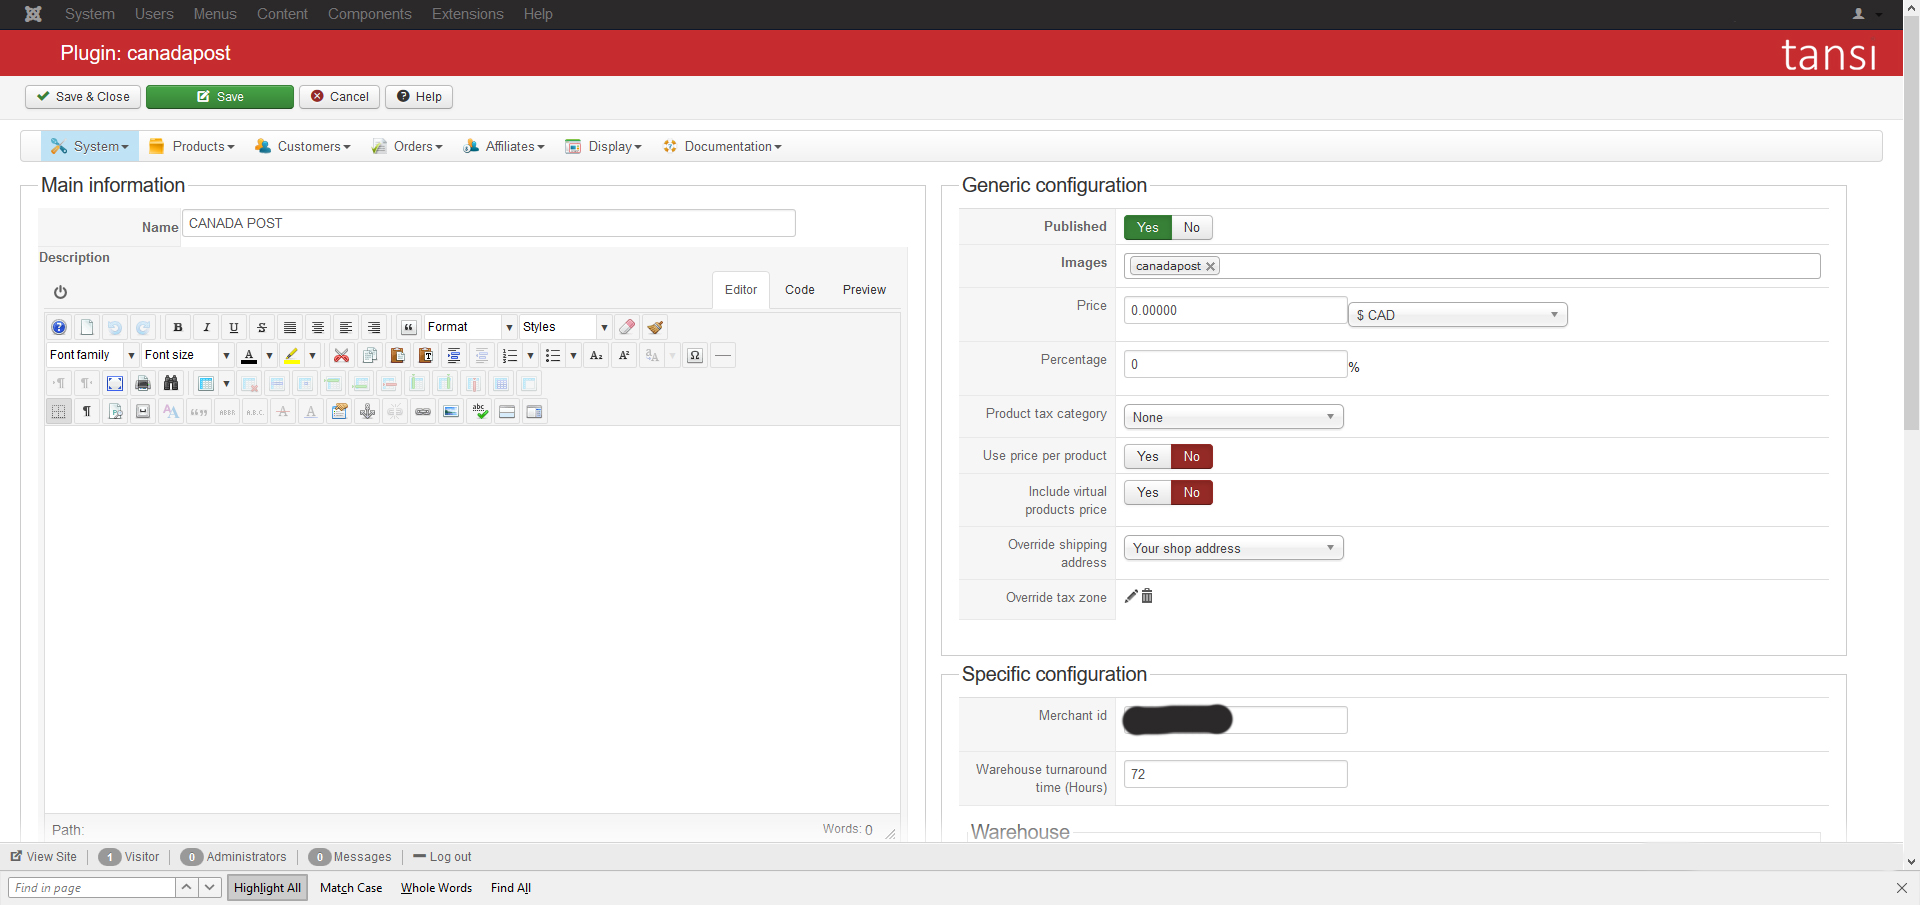The image size is (1920, 905).
Task: Open the Orders menu
Action: click(x=407, y=146)
